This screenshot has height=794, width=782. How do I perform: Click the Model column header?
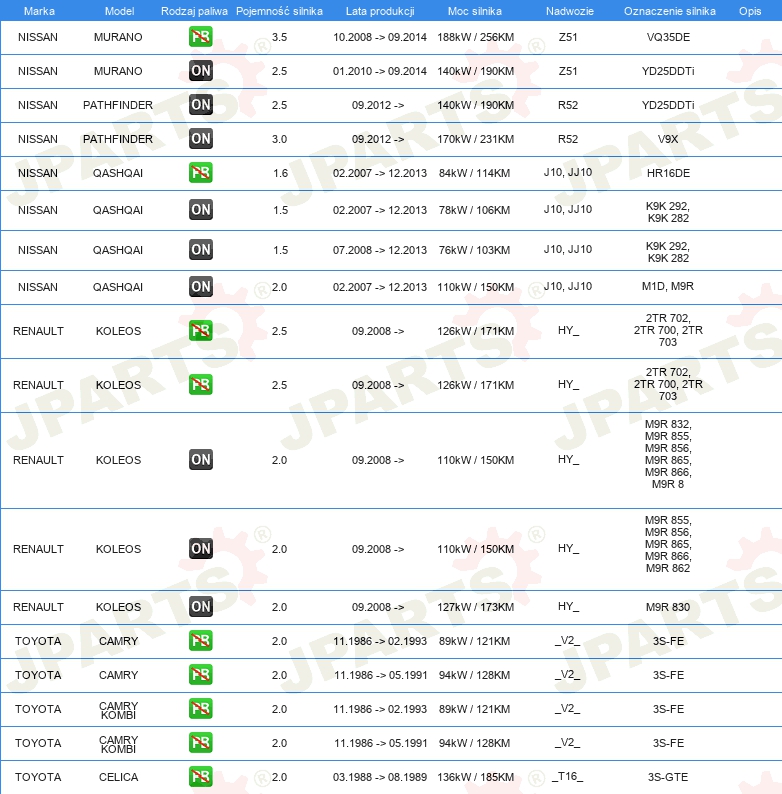pos(120,11)
